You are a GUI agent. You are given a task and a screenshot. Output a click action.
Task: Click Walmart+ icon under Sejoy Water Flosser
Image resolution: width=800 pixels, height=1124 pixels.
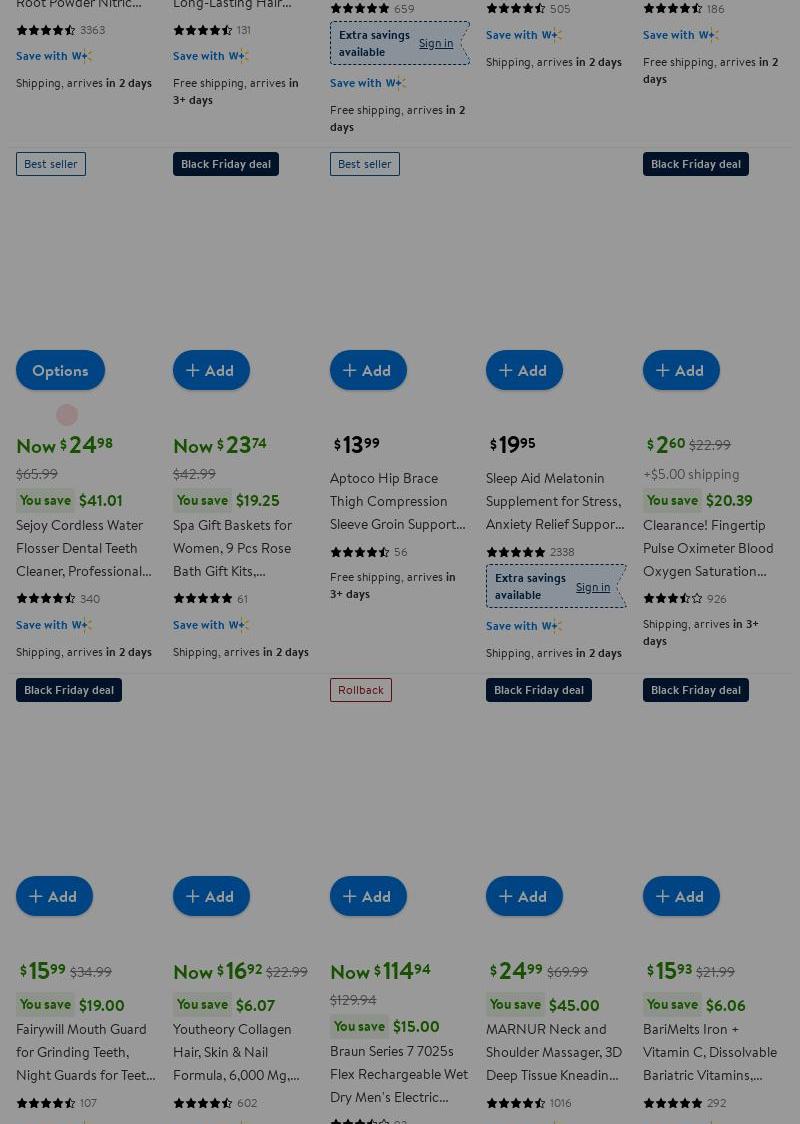tap(81, 625)
